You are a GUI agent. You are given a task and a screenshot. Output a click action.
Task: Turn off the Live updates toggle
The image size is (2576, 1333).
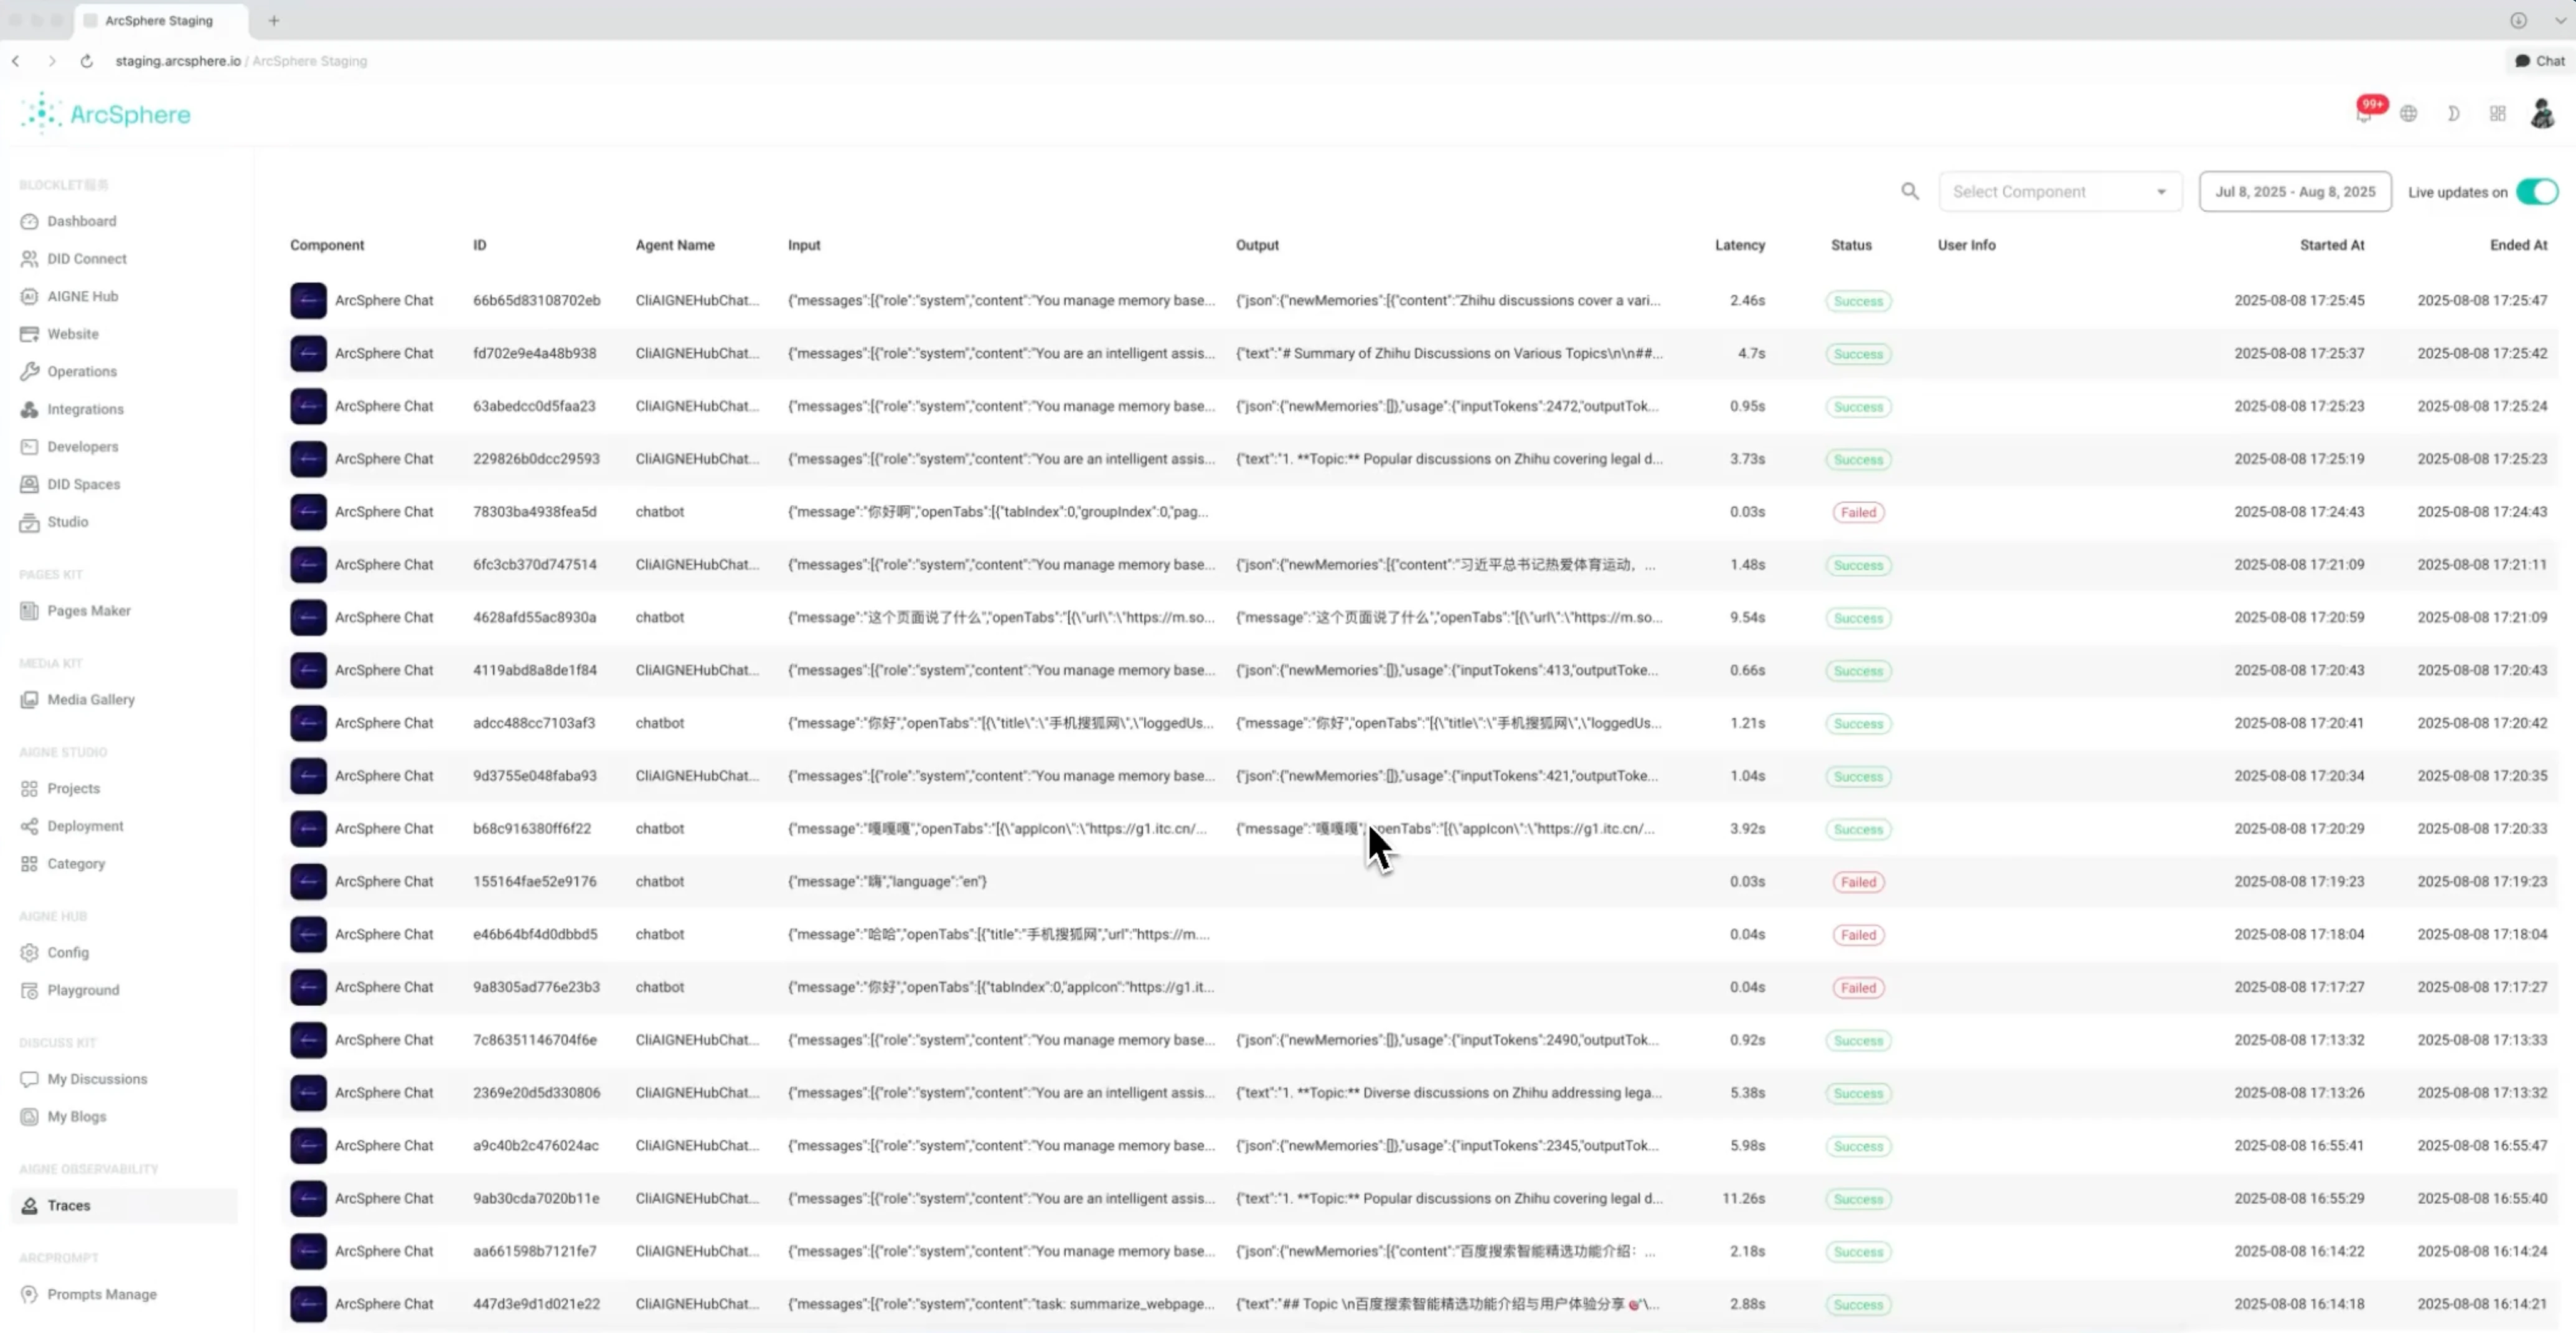(2536, 191)
